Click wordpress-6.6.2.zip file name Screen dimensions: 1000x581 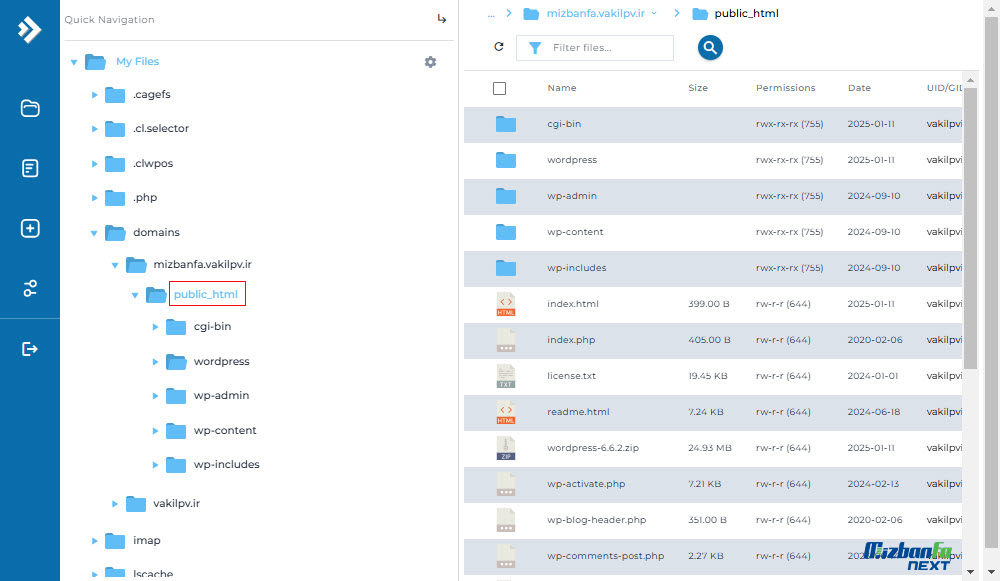[x=593, y=448]
